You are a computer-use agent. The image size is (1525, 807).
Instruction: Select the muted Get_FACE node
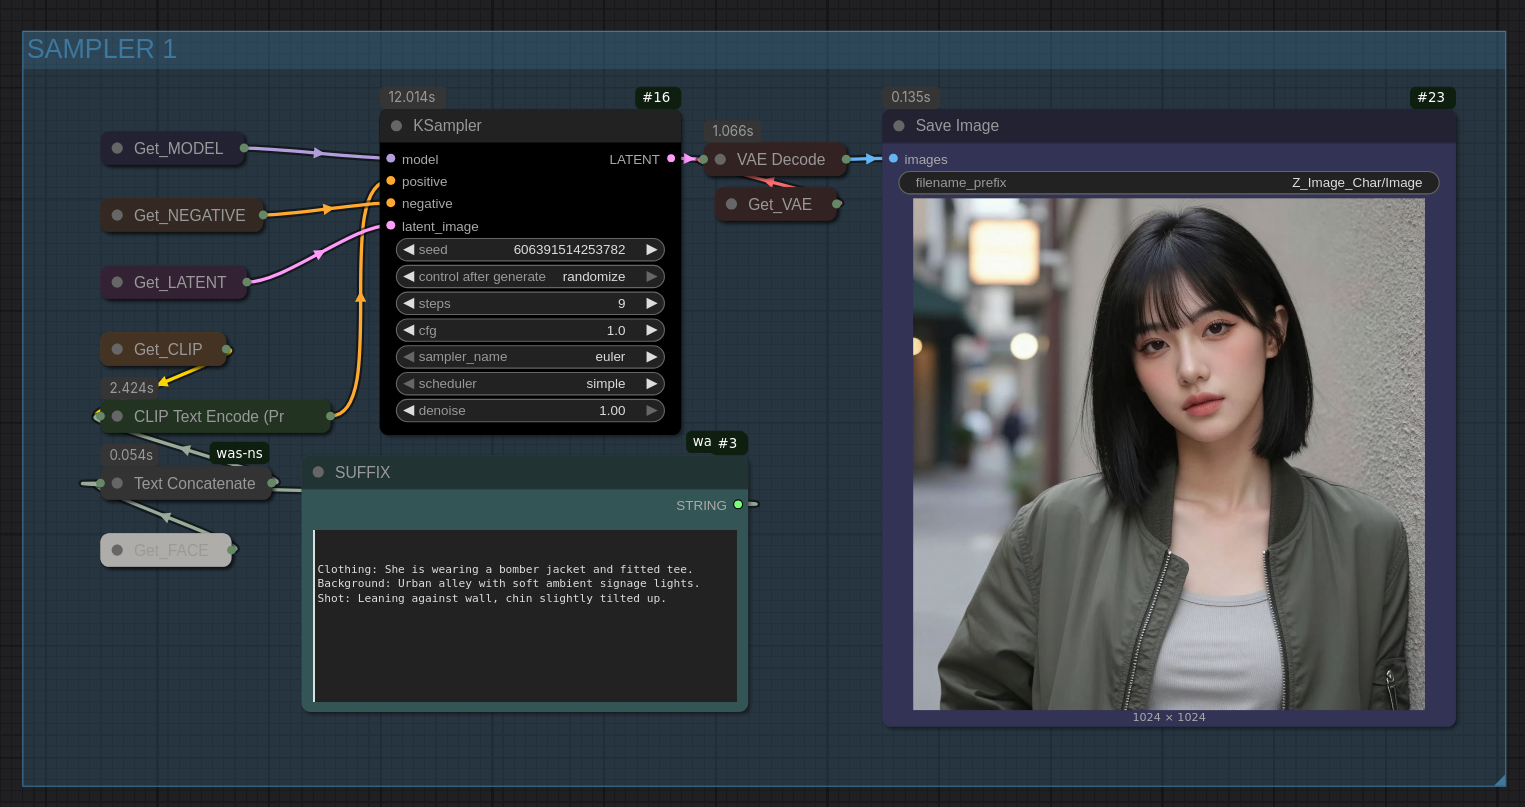click(x=170, y=550)
